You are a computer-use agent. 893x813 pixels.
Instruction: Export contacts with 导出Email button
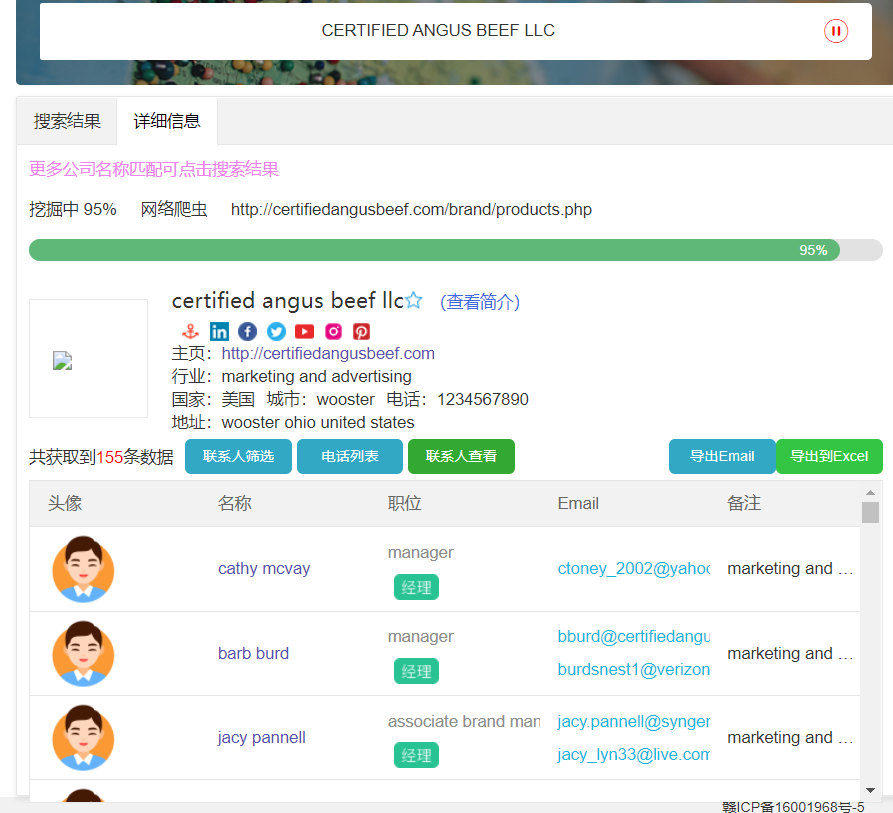pos(722,456)
